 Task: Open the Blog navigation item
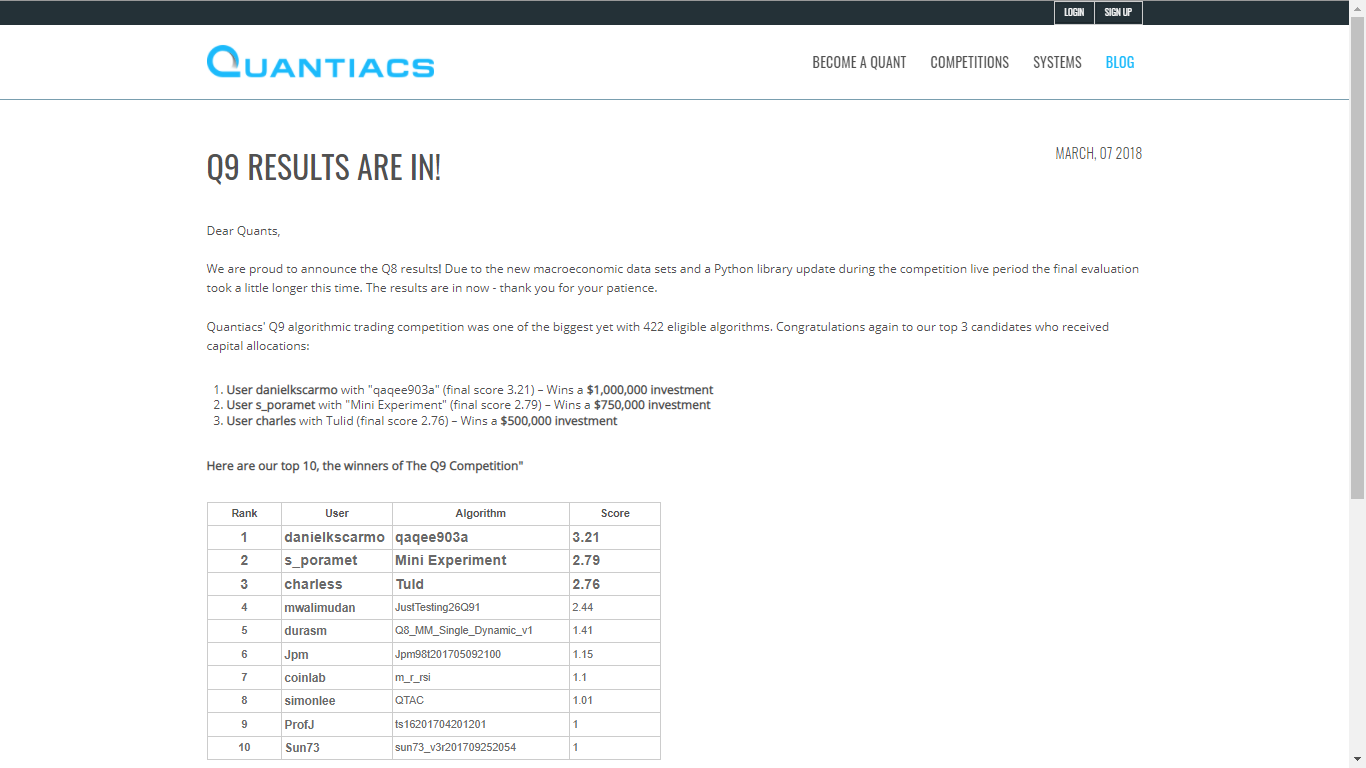coord(1120,62)
